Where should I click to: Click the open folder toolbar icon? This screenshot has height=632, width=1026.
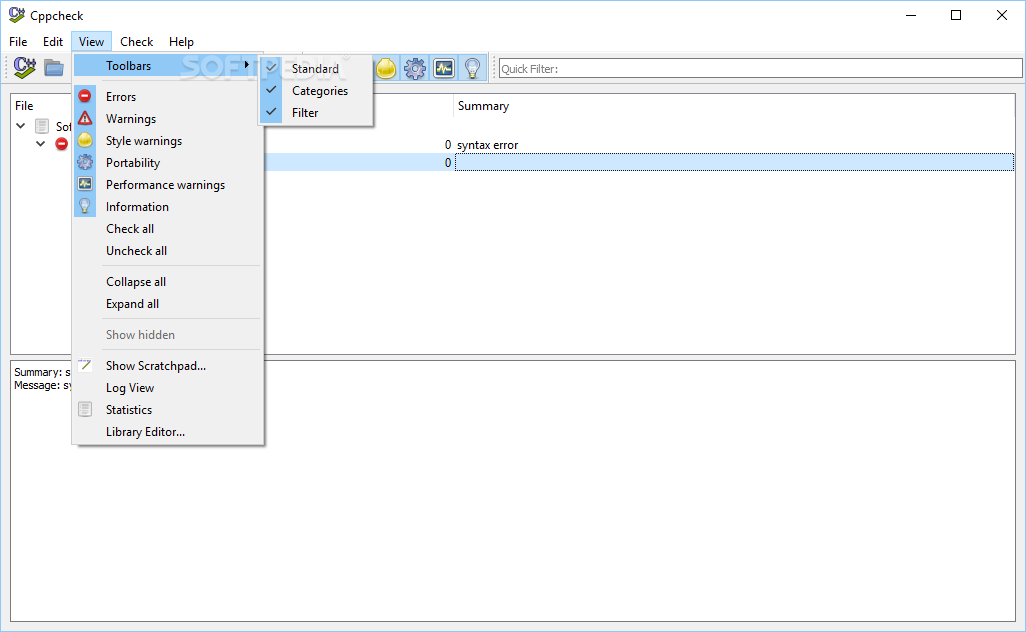pos(54,67)
